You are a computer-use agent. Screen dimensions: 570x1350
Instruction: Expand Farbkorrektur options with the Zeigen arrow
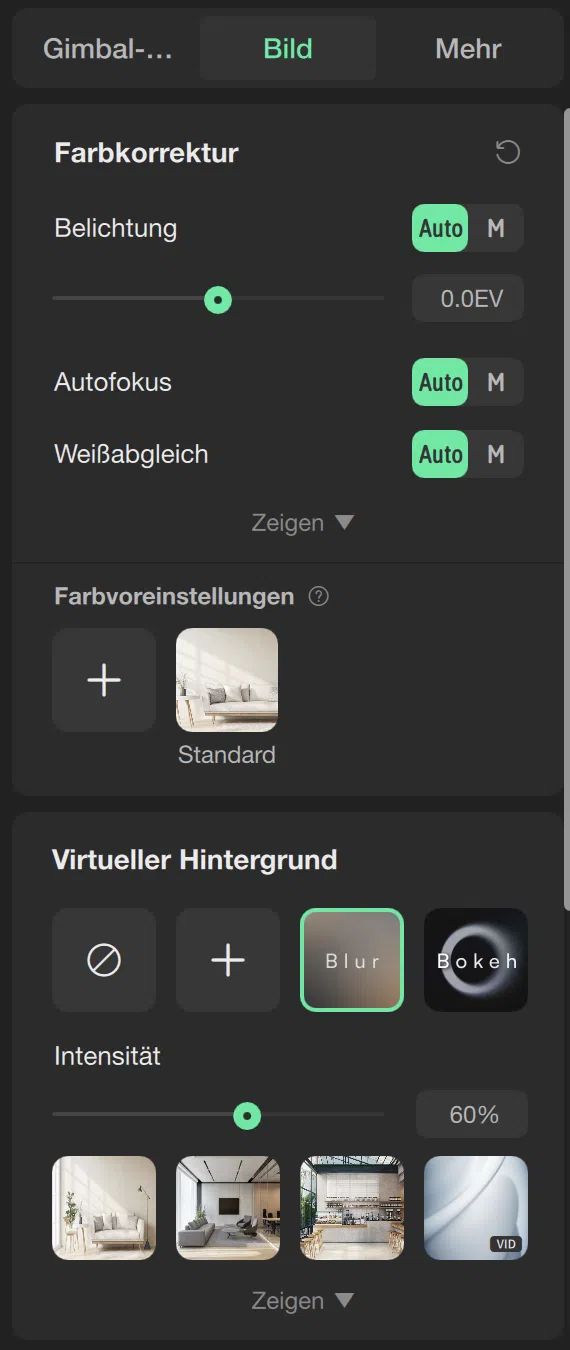pos(303,523)
